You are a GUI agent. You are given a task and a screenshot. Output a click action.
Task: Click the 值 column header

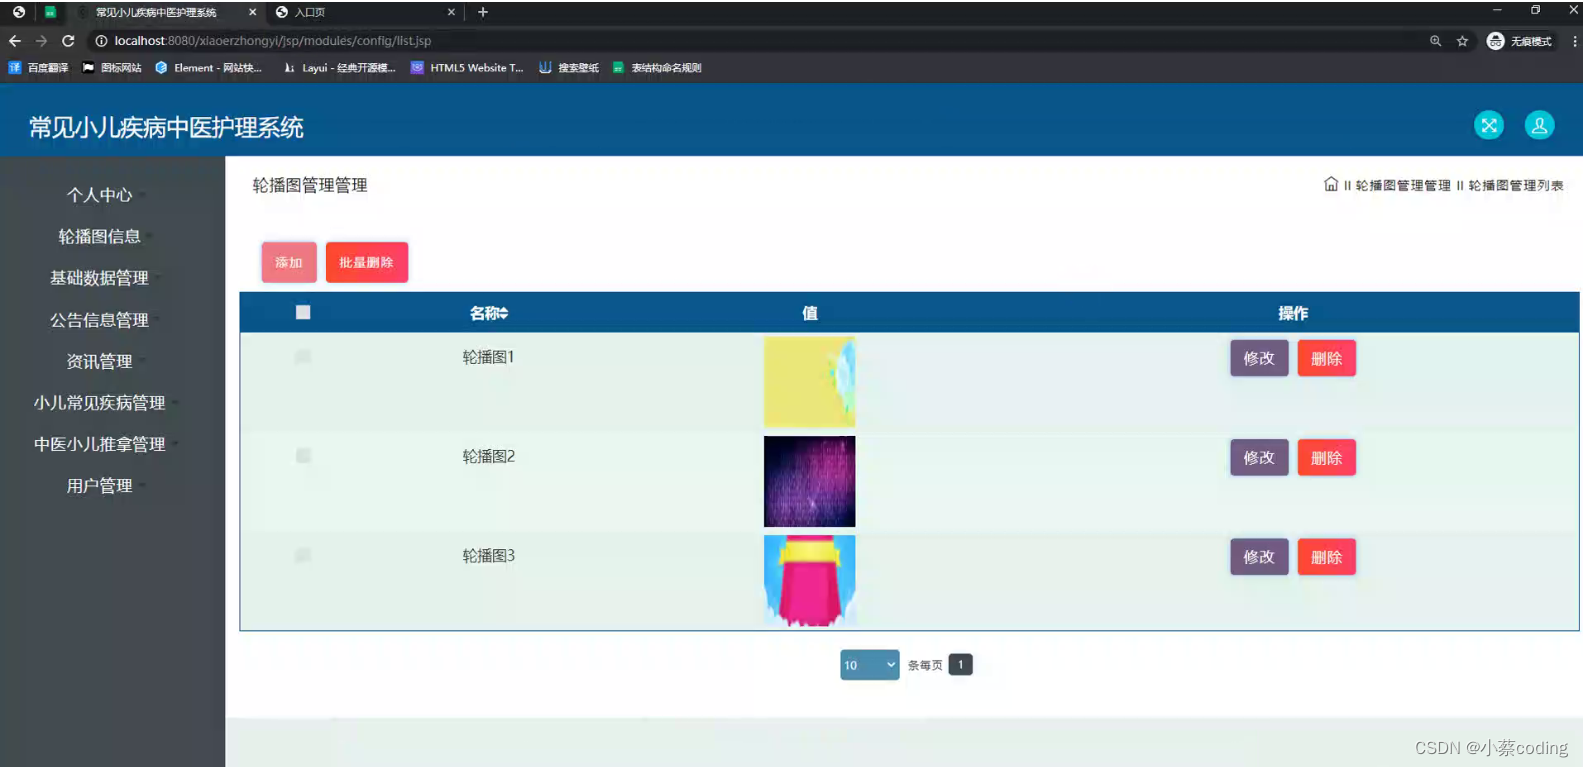(810, 313)
